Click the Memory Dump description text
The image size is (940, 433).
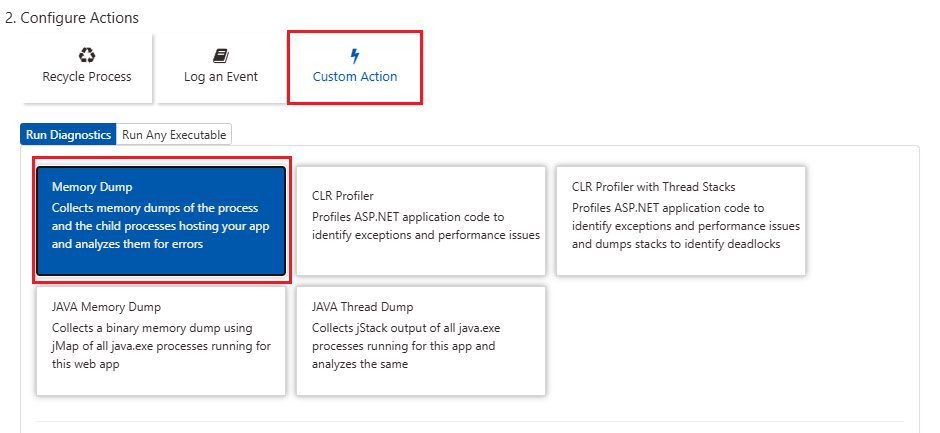[x=161, y=226]
